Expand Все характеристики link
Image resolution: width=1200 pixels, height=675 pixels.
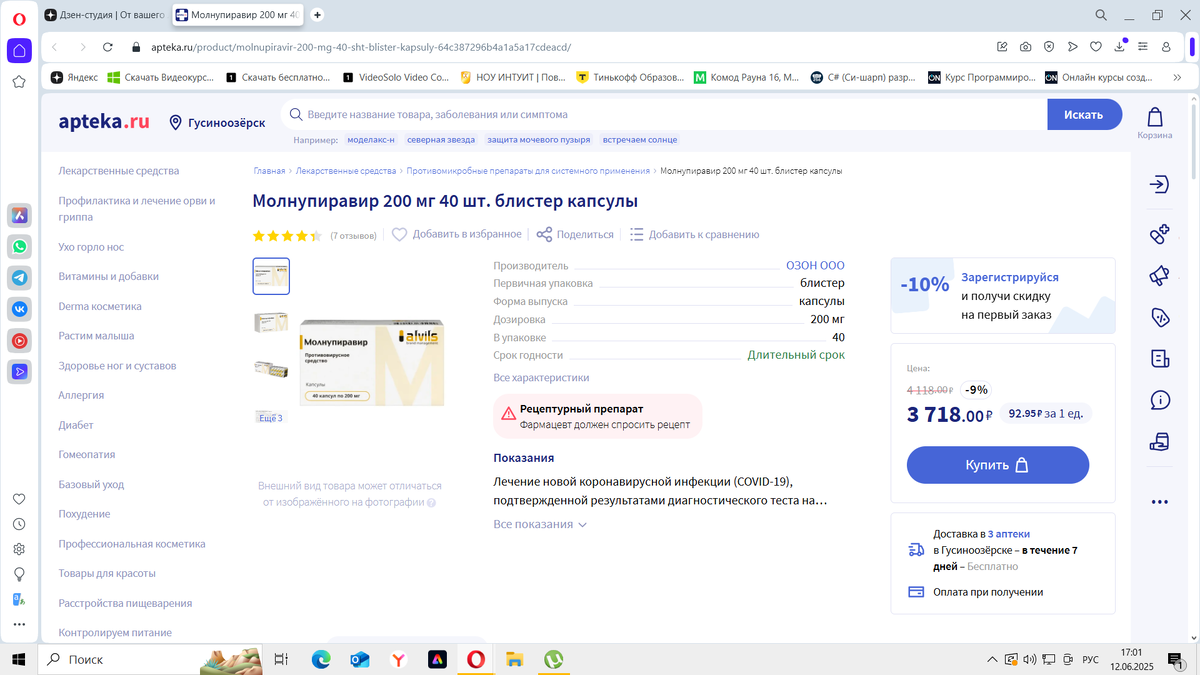tap(541, 378)
